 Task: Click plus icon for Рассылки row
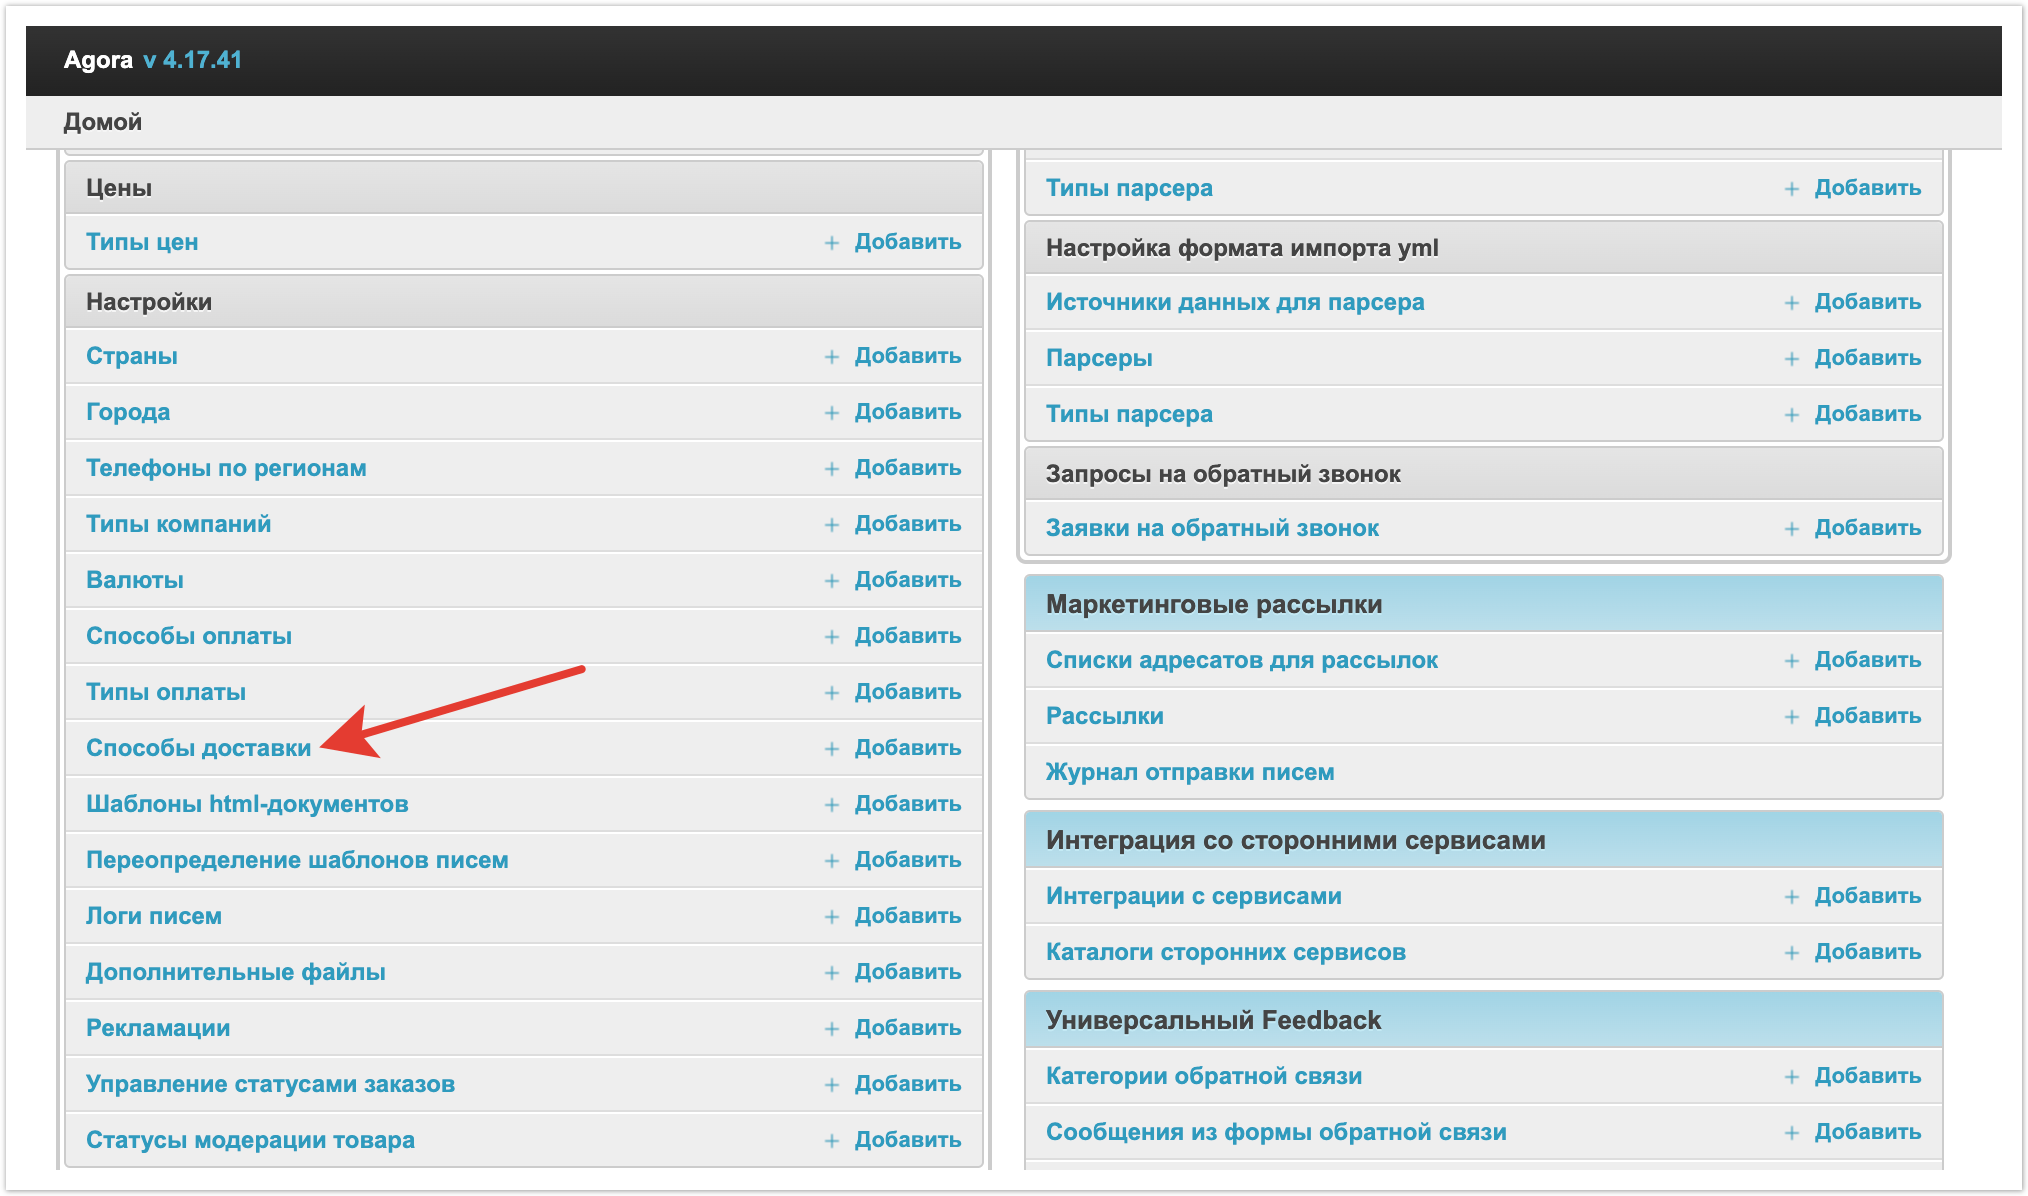[x=1791, y=717]
